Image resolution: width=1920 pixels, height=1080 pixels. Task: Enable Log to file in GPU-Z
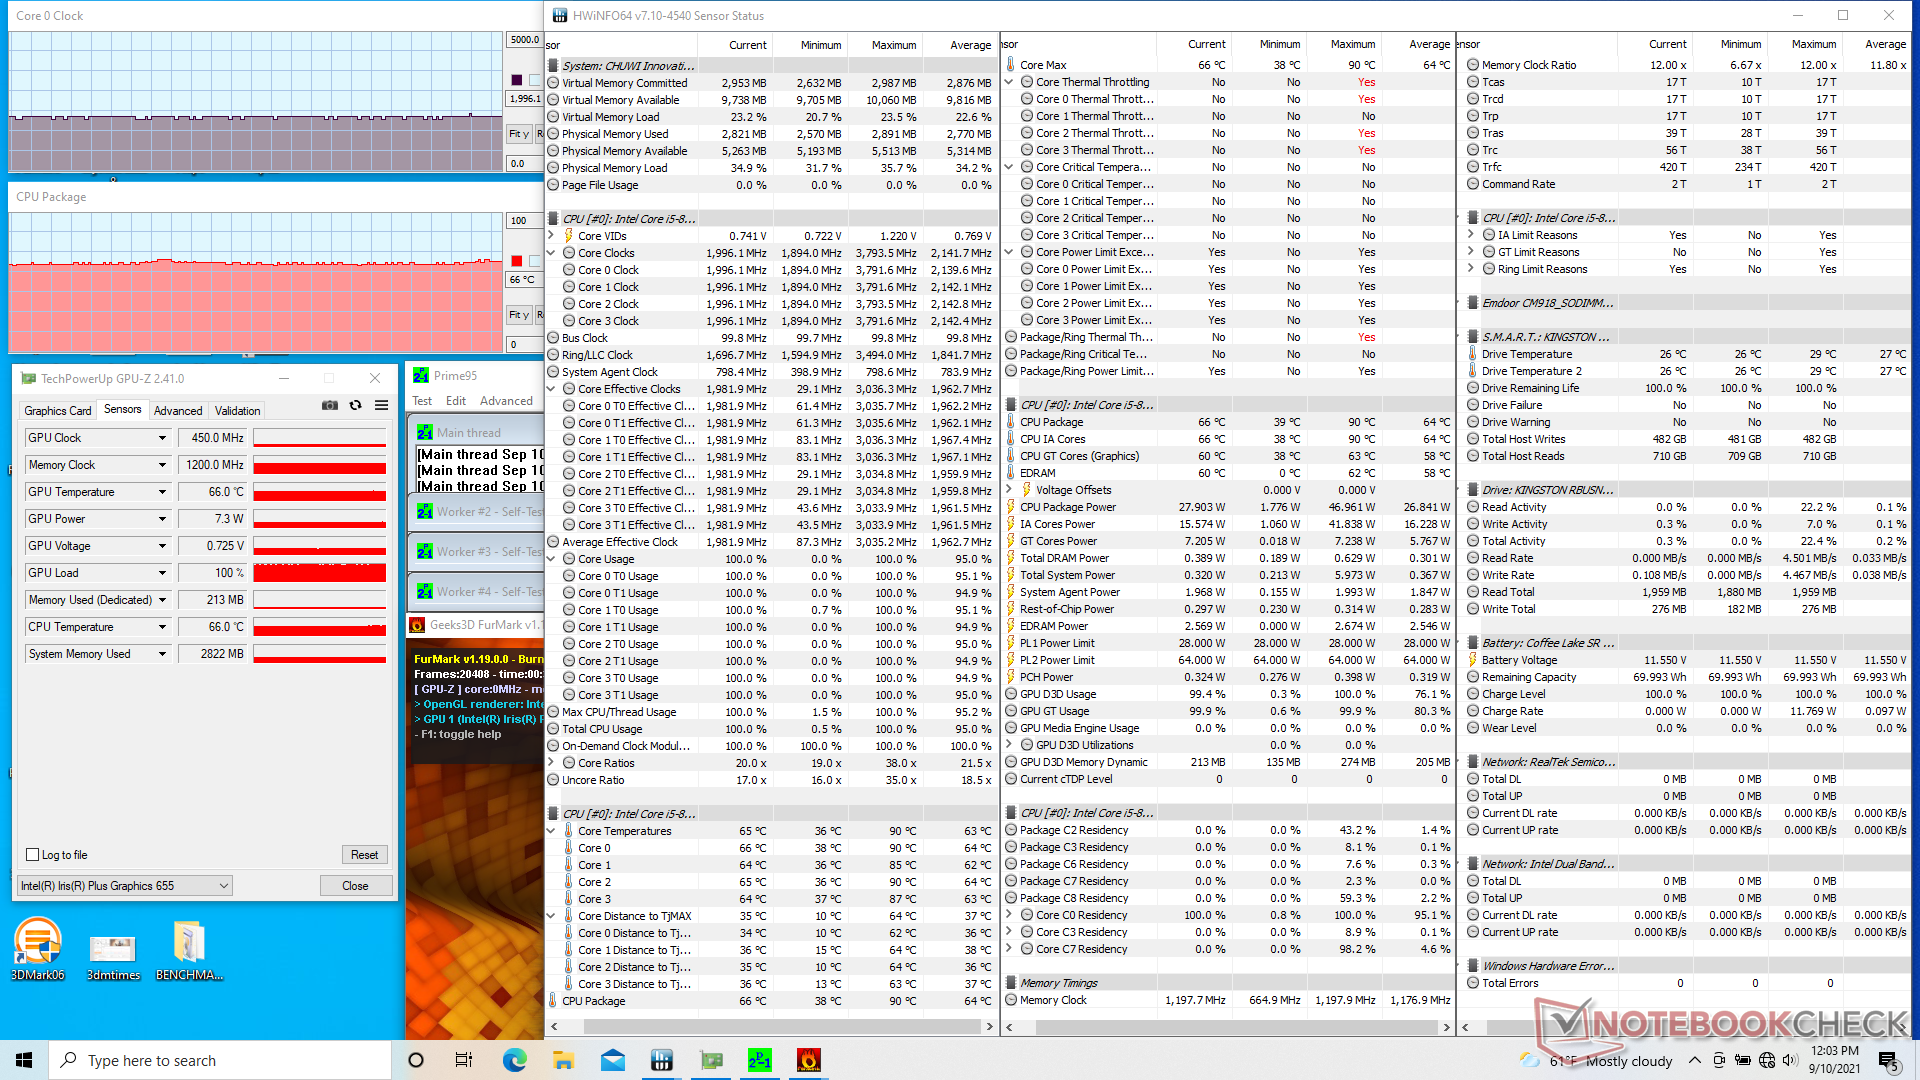click(x=33, y=855)
